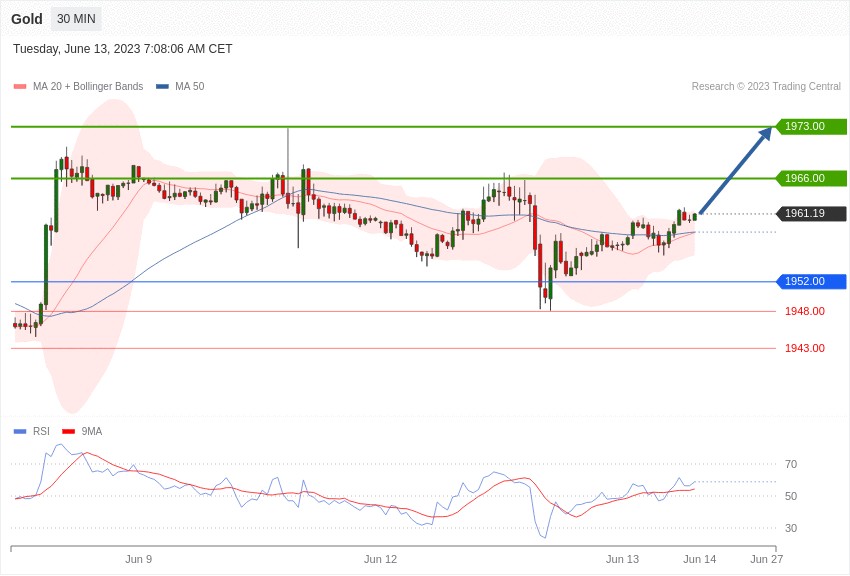This screenshot has width=850, height=576.
Task: Click the 30 MIN timeframe badge
Action: click(76, 19)
